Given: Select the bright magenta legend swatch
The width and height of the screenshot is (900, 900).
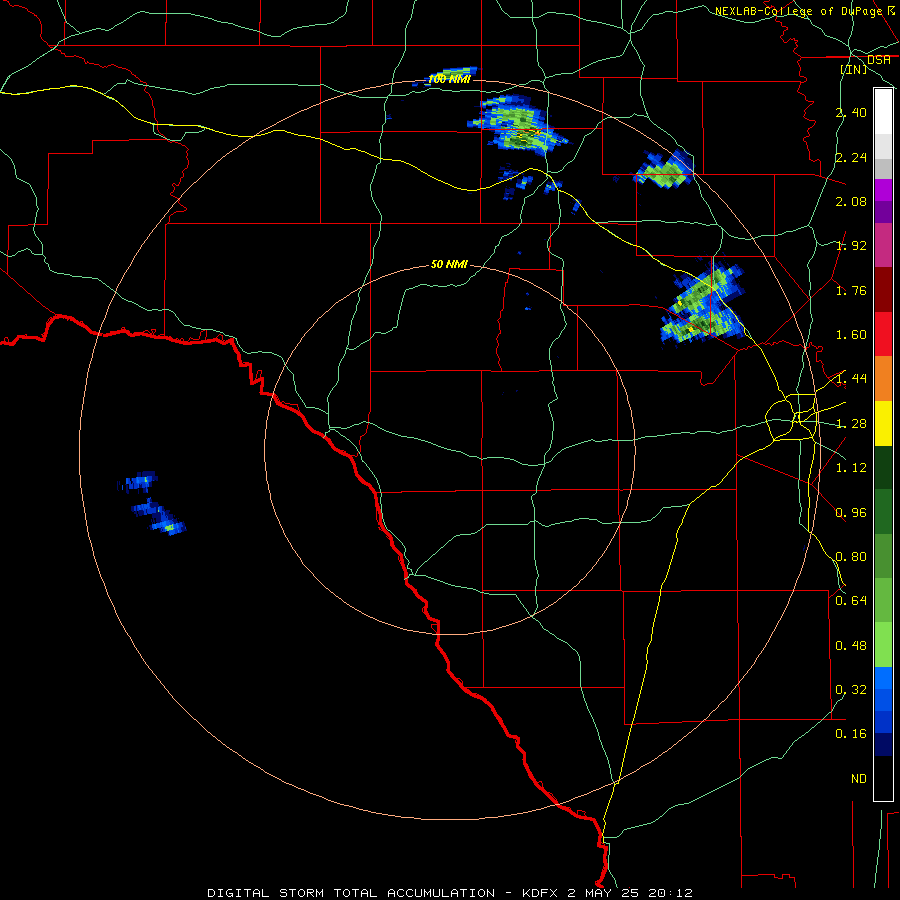Looking at the screenshot, I should tap(883, 190).
